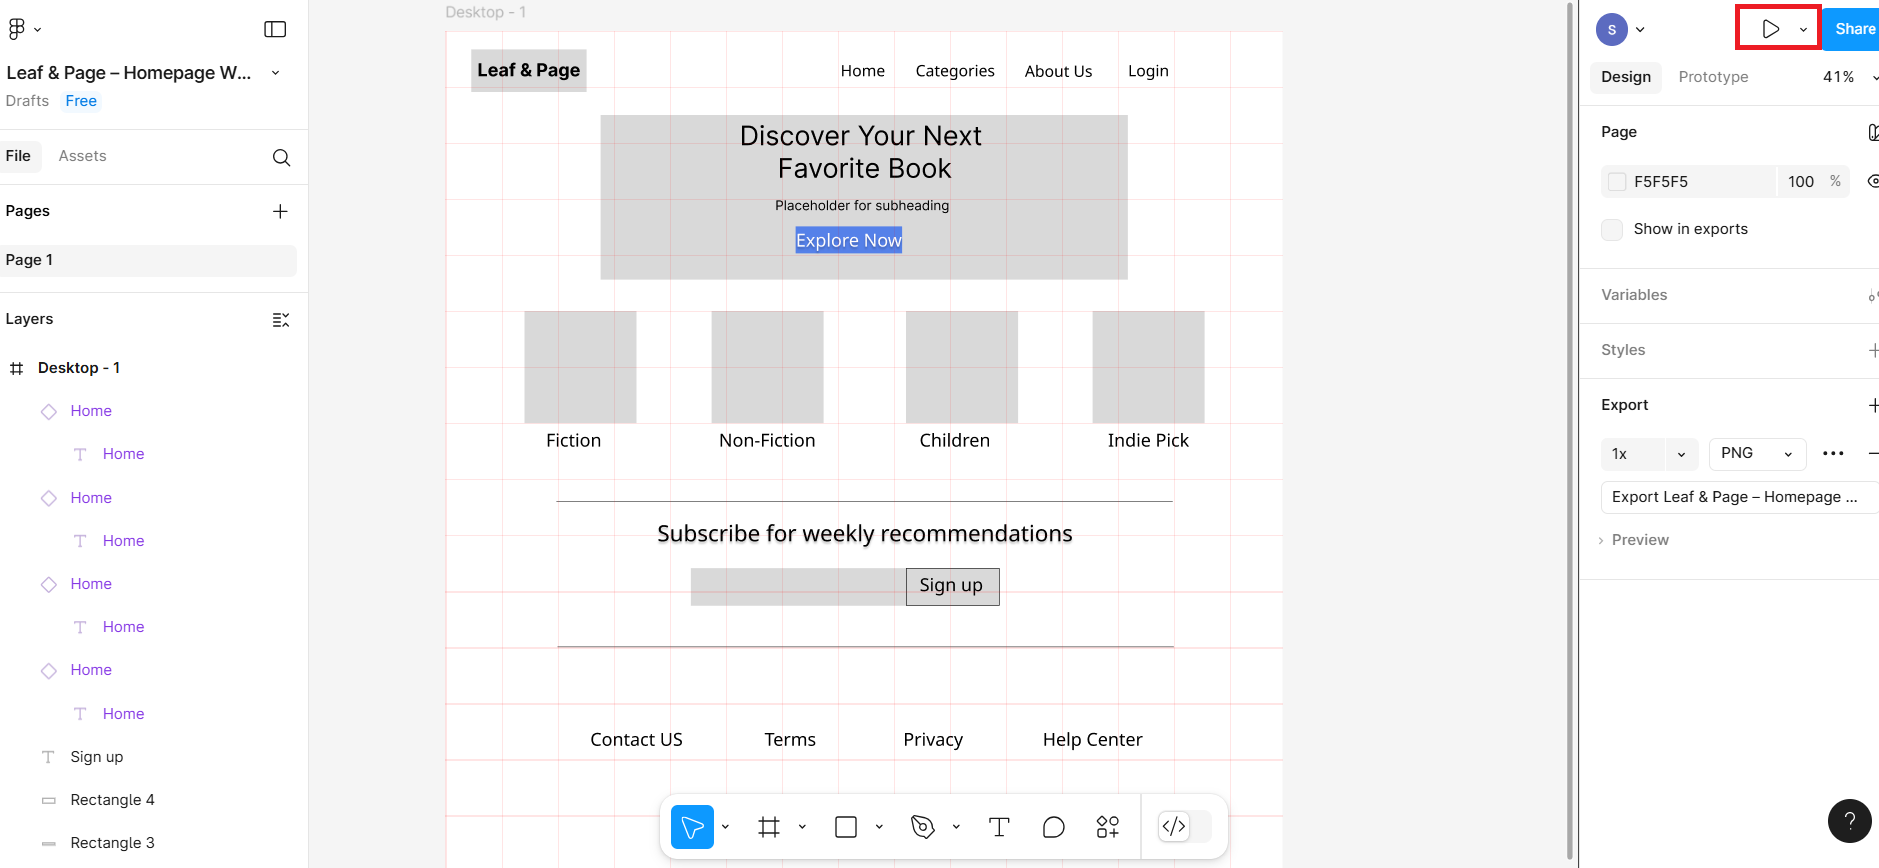This screenshot has height=868, width=1879.
Task: Open present options dropdown arrow
Action: click(1803, 30)
